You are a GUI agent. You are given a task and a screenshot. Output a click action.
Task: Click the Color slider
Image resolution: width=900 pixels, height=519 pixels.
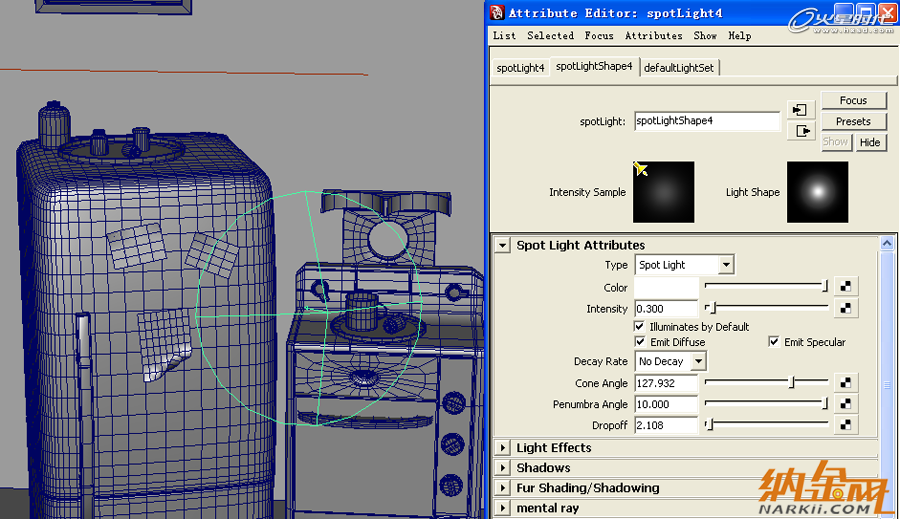coord(766,286)
